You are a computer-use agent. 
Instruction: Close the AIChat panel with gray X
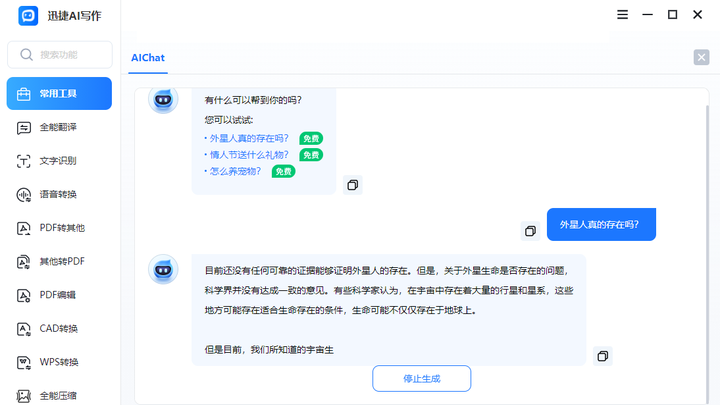701,57
